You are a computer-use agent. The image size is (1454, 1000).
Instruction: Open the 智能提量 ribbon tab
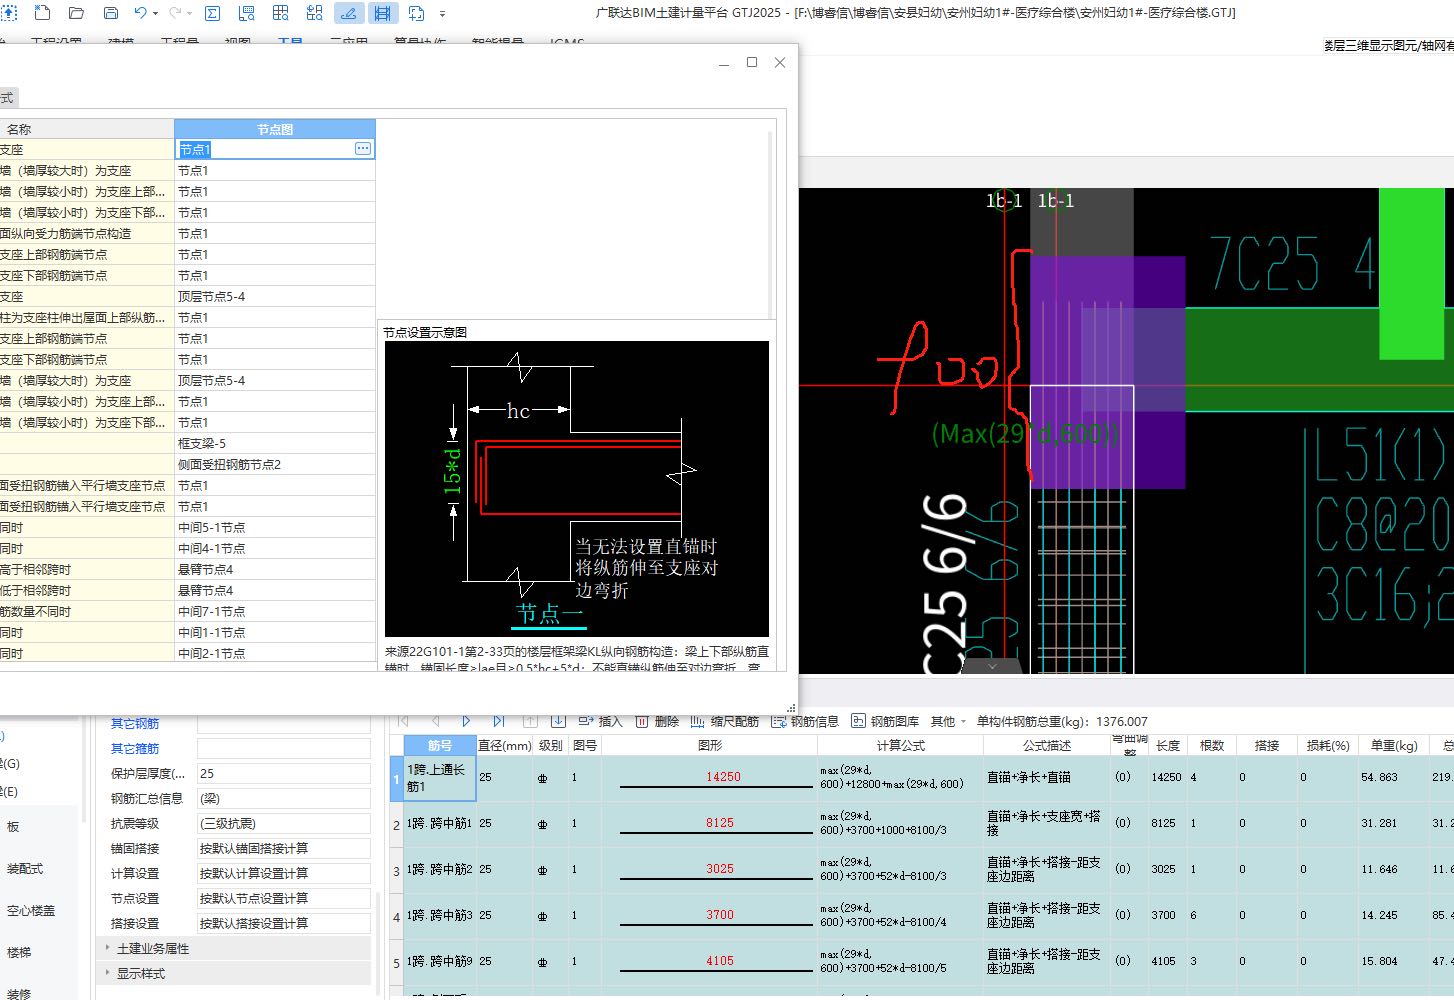(498, 44)
